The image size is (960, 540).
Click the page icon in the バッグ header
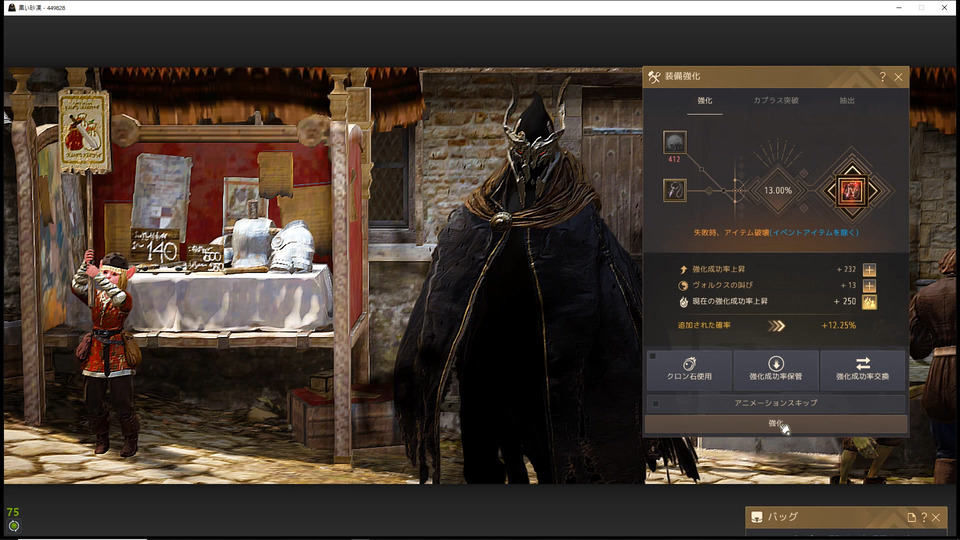[x=911, y=518]
